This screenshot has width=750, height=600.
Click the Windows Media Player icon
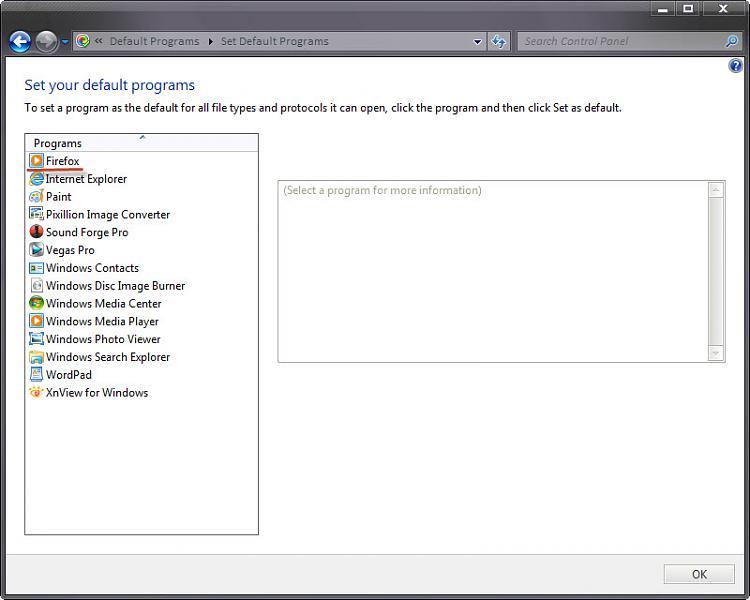pos(36,321)
